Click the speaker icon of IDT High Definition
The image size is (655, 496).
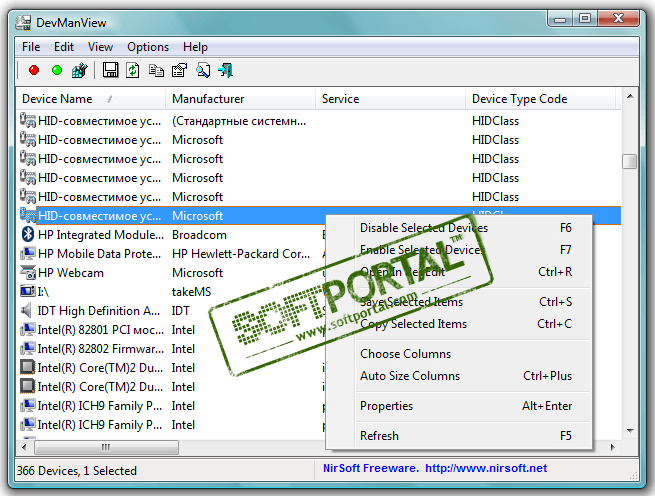pyautogui.click(x=26, y=310)
